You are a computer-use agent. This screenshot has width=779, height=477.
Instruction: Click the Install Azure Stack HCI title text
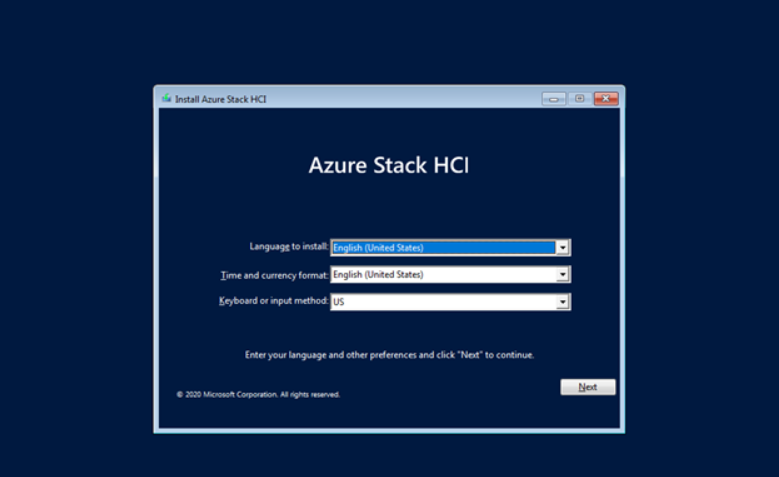click(221, 99)
